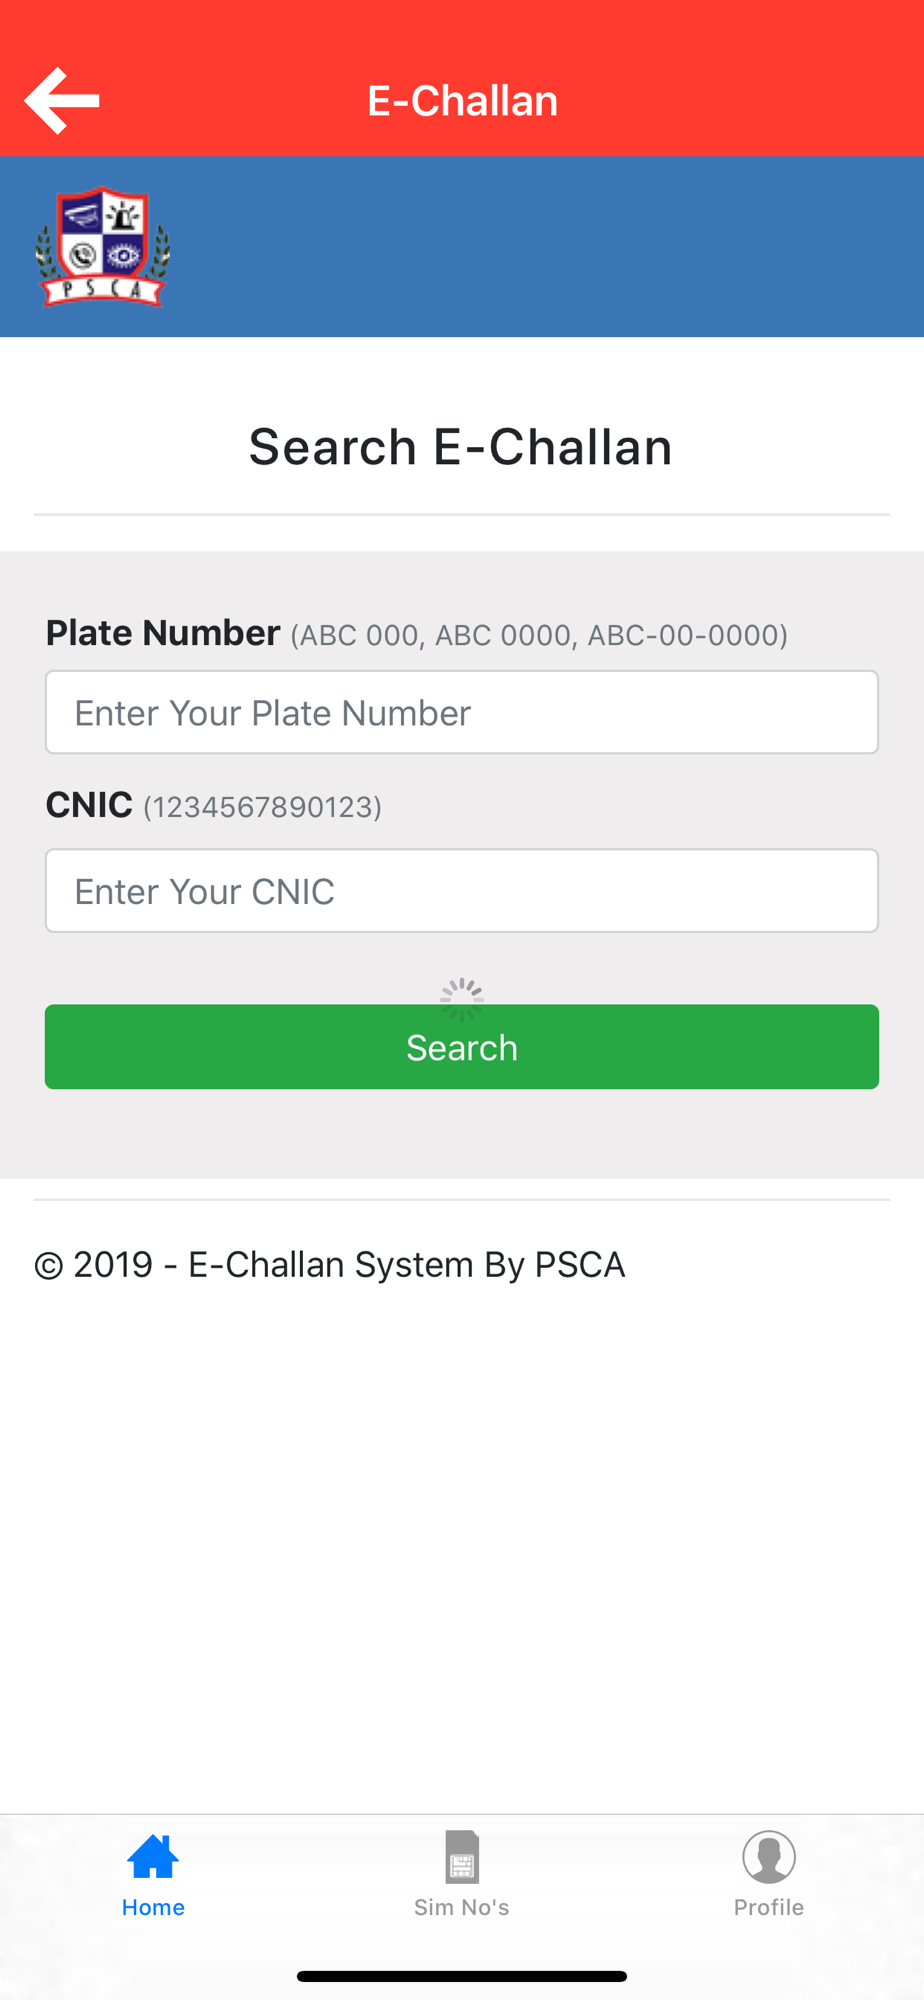Open the Profile avatar icon
The height and width of the screenshot is (2000, 924).
point(769,1857)
